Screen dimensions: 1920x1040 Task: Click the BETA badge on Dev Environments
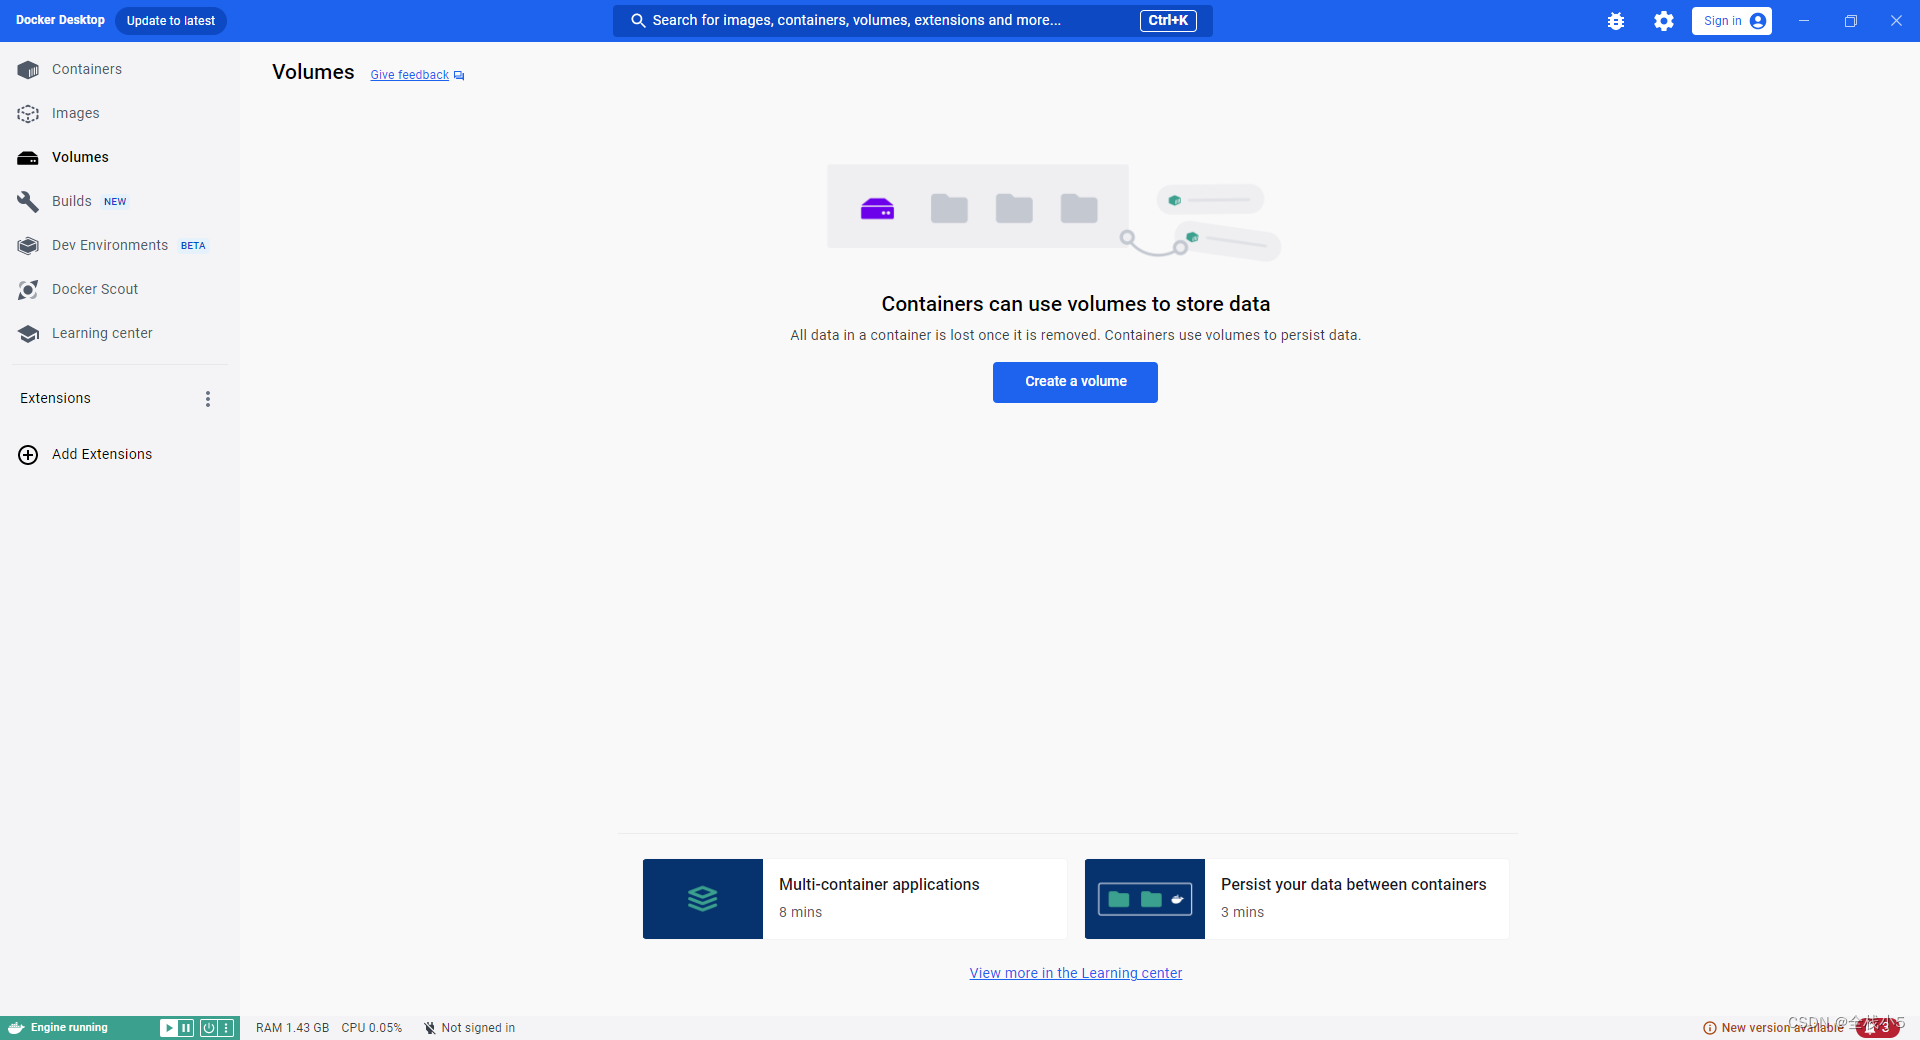pos(193,246)
